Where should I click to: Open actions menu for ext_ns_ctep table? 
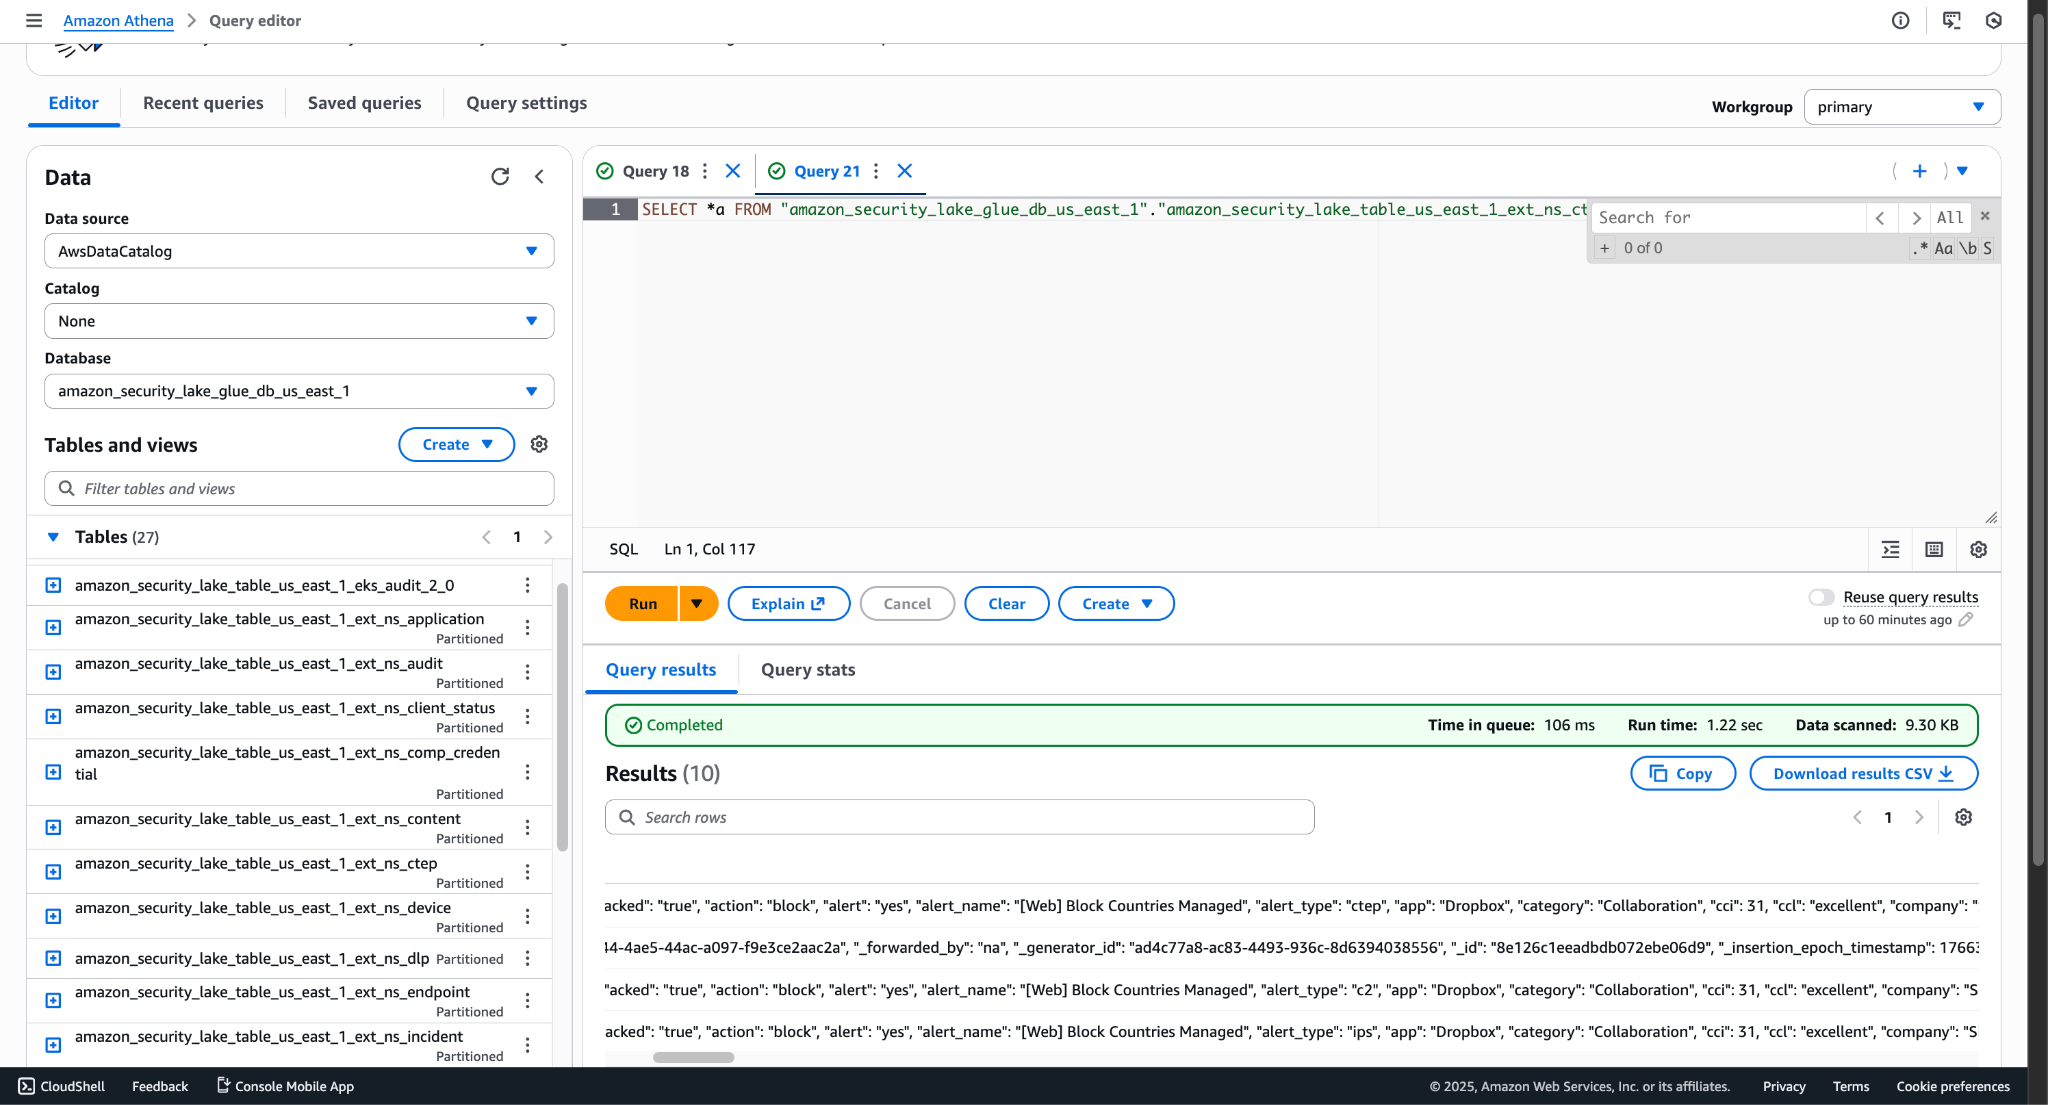pyautogui.click(x=527, y=872)
